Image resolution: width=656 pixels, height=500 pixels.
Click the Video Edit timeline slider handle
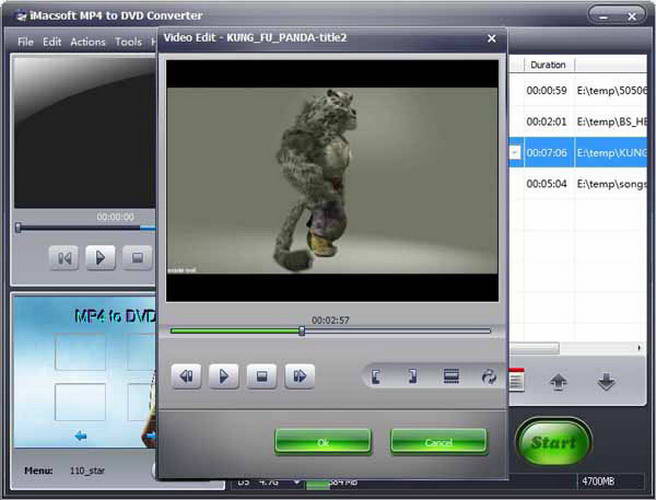tap(302, 331)
